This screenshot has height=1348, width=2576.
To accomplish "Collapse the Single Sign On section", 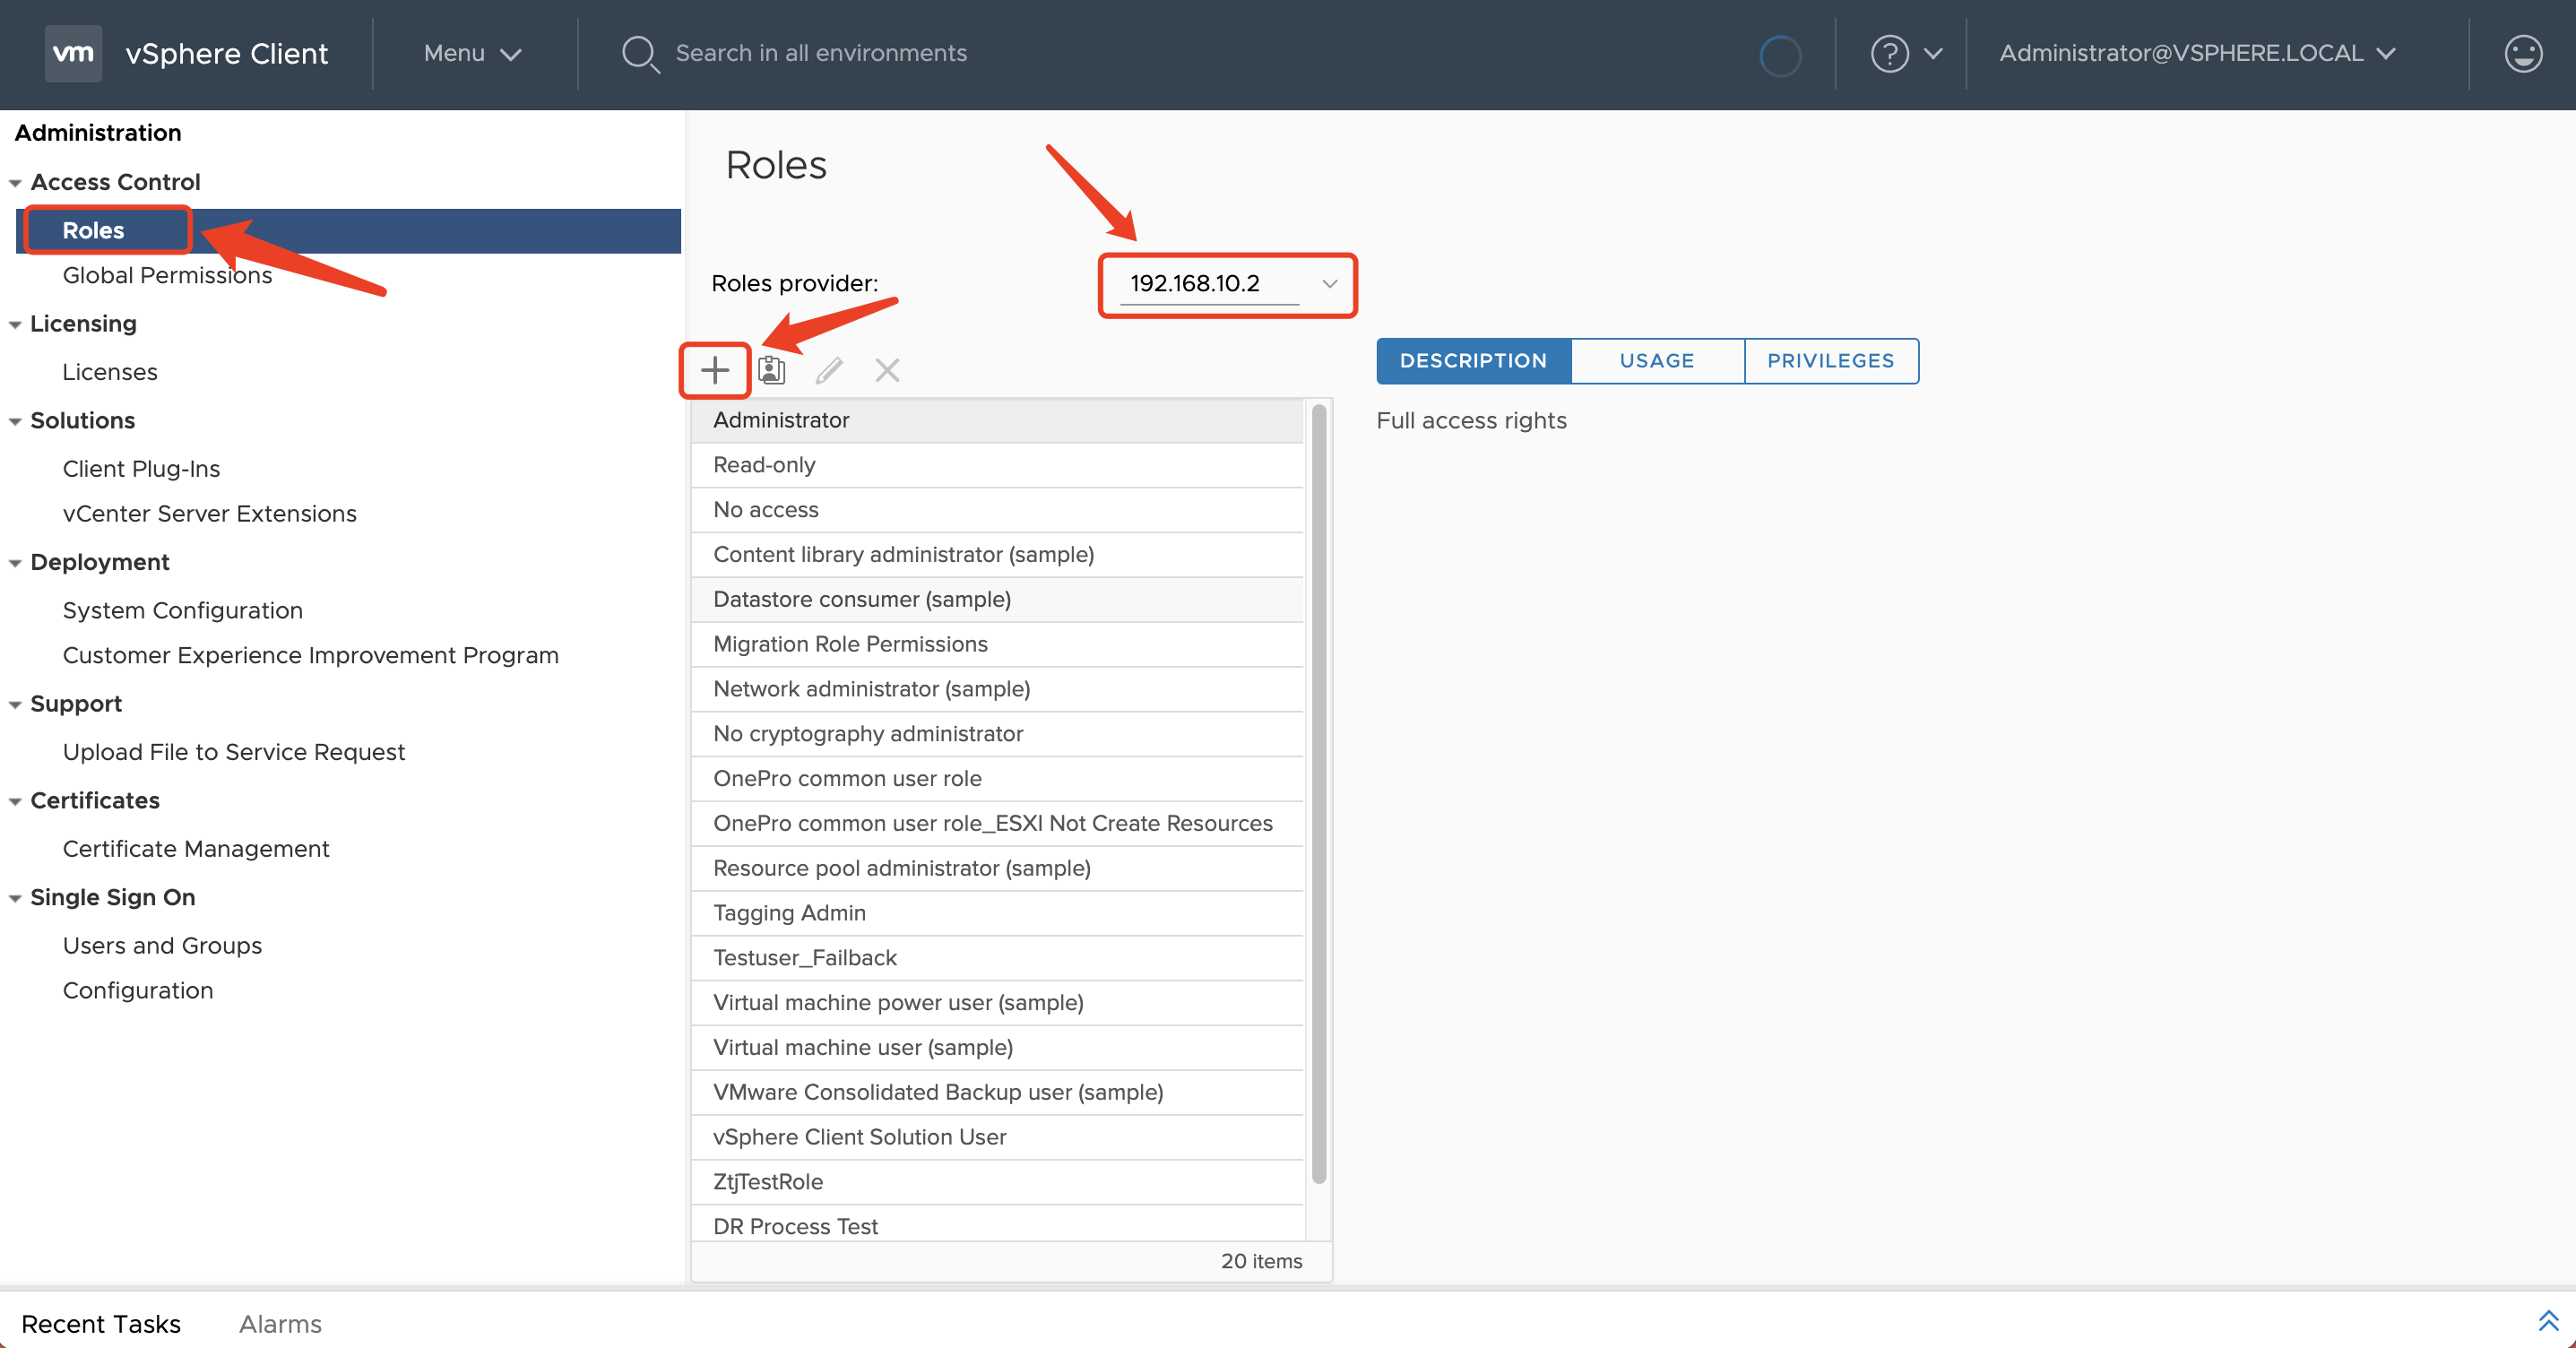I will point(15,899).
